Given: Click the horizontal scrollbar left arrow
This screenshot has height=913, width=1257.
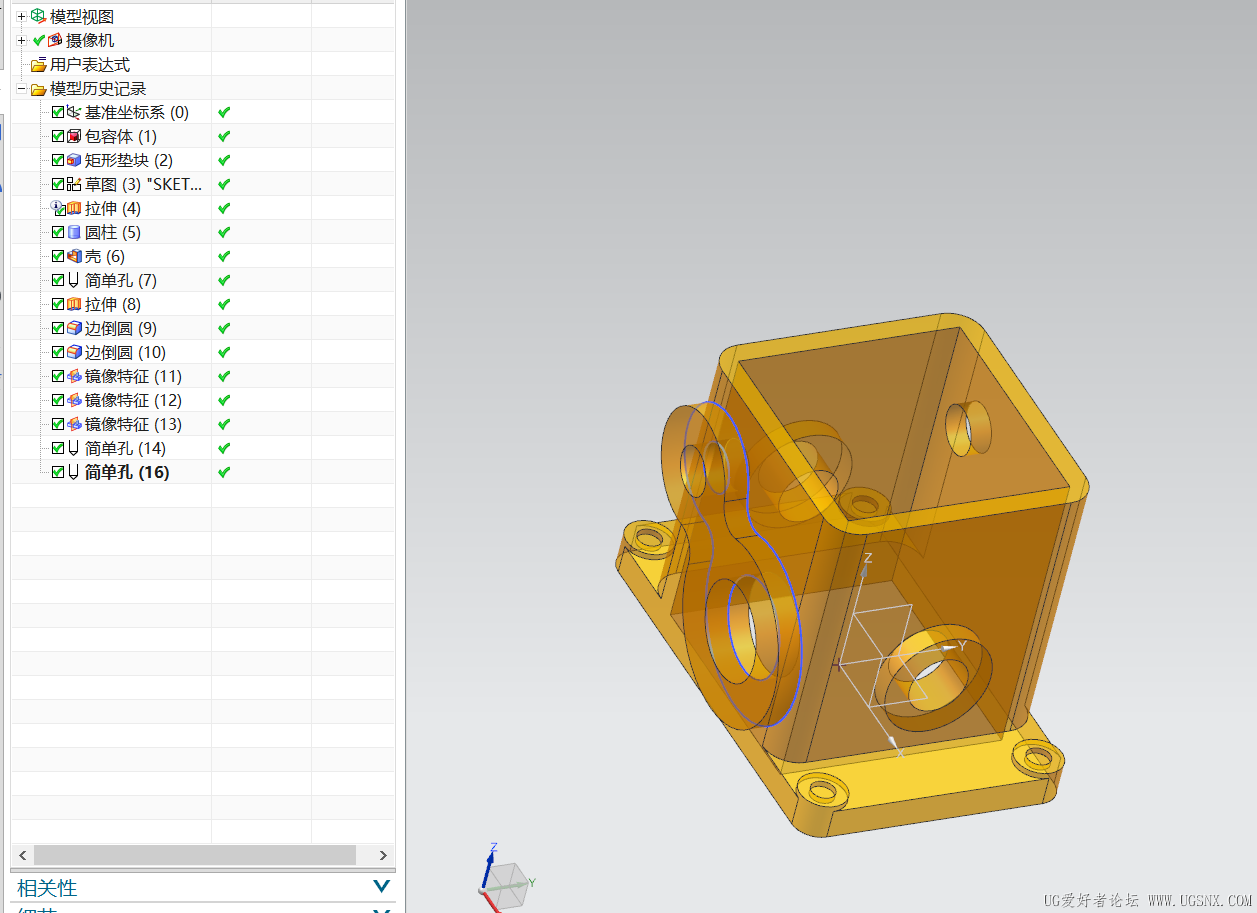Looking at the screenshot, I should point(22,855).
